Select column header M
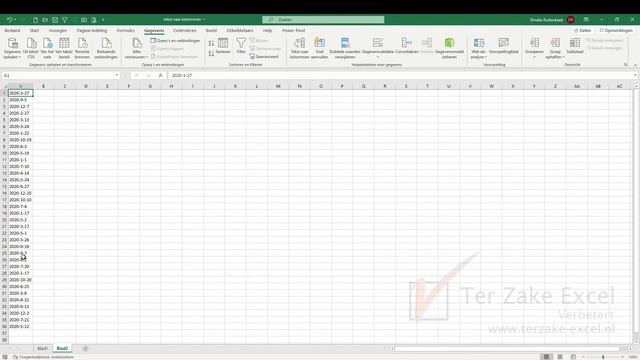 tap(278, 86)
